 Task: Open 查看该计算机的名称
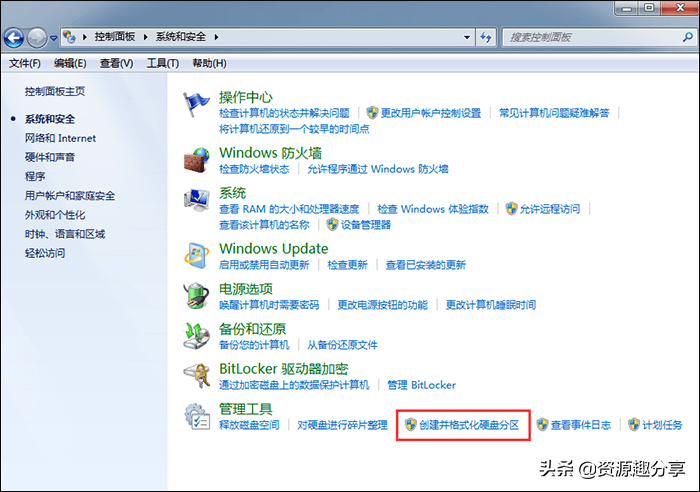click(264, 225)
